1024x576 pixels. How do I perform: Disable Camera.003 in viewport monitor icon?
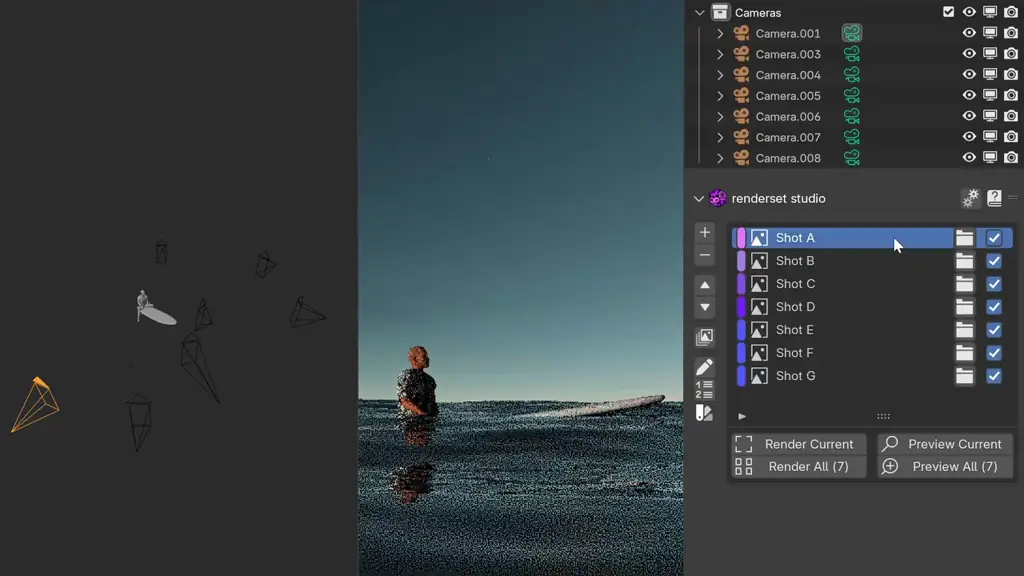click(990, 54)
